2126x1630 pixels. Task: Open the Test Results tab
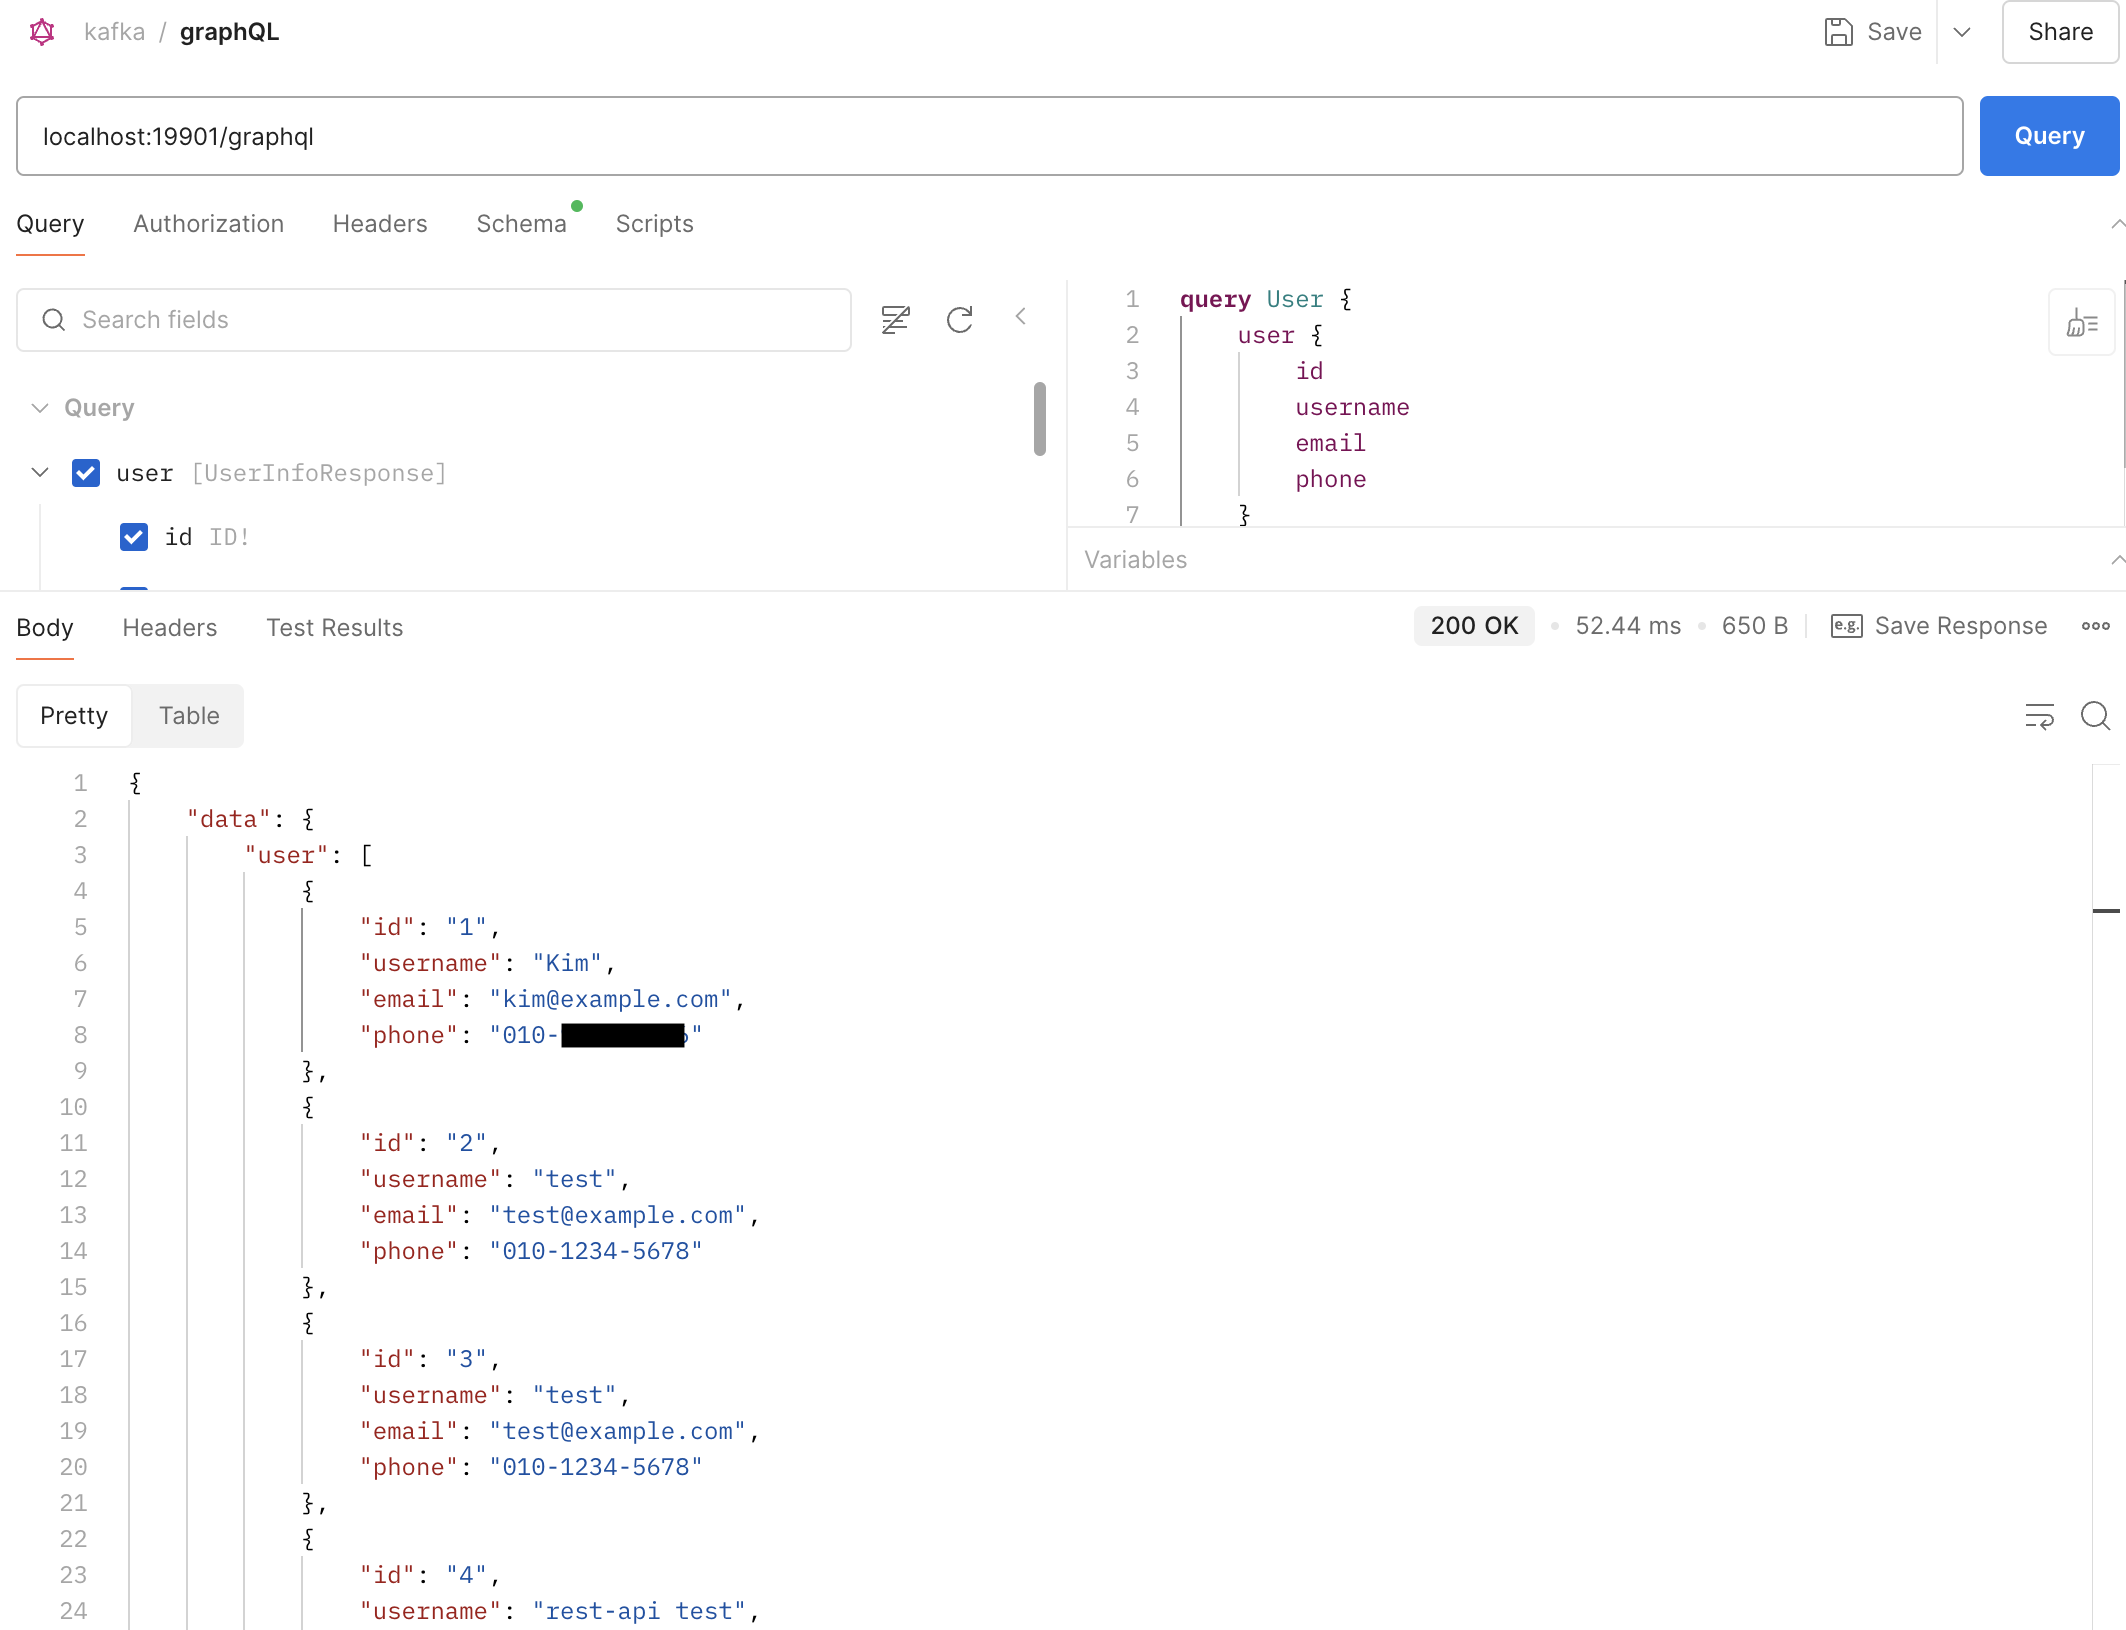[x=334, y=628]
